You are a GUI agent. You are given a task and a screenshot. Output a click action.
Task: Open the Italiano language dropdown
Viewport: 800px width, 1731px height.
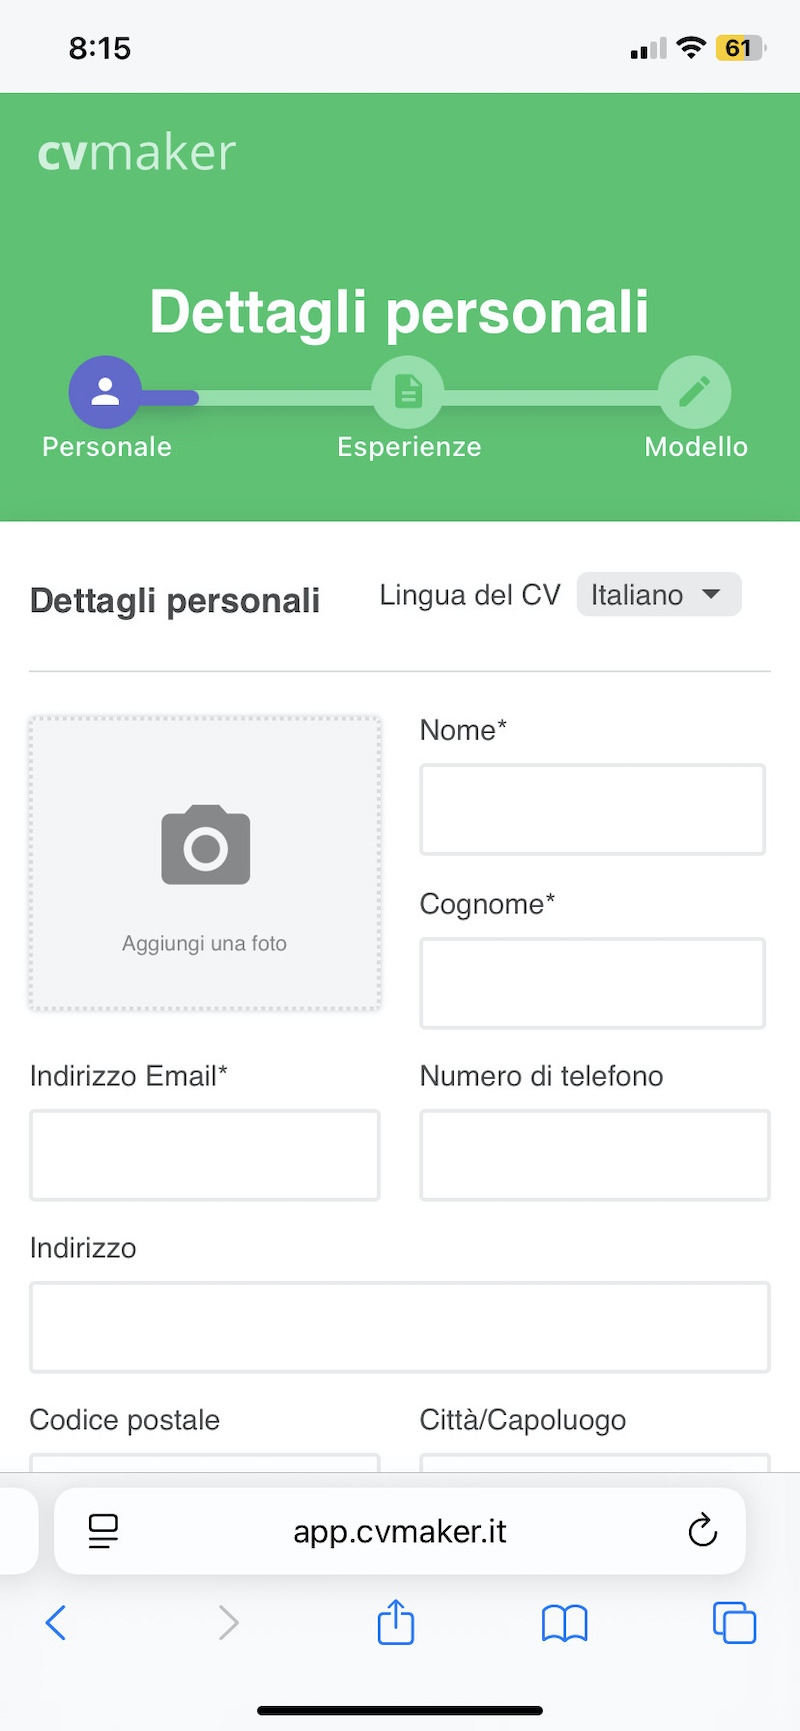[658, 594]
